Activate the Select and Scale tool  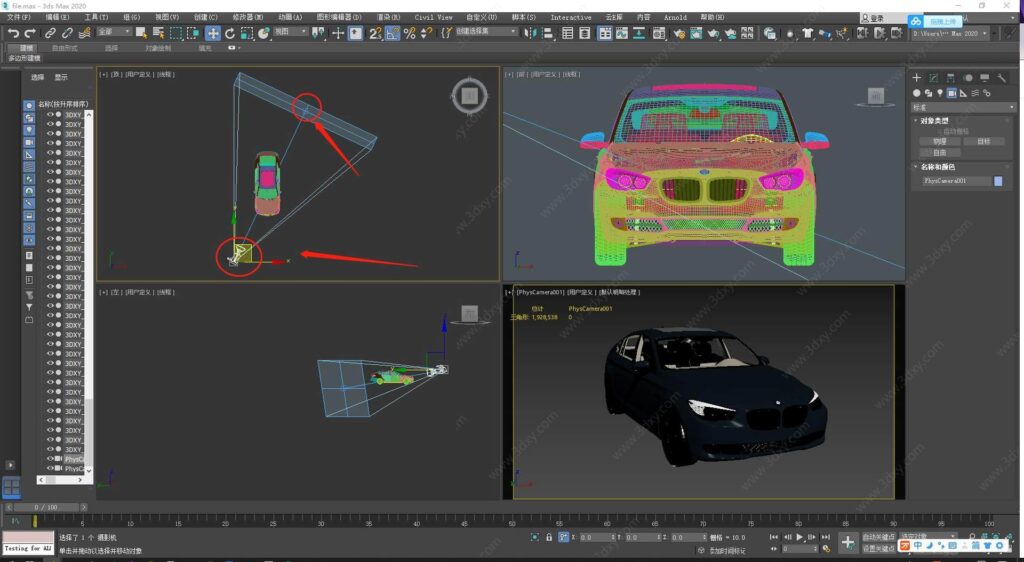(247, 33)
